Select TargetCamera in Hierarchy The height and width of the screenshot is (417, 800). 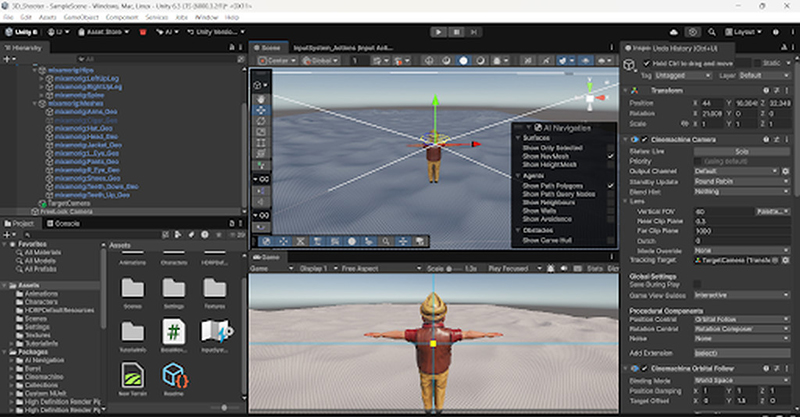click(69, 203)
